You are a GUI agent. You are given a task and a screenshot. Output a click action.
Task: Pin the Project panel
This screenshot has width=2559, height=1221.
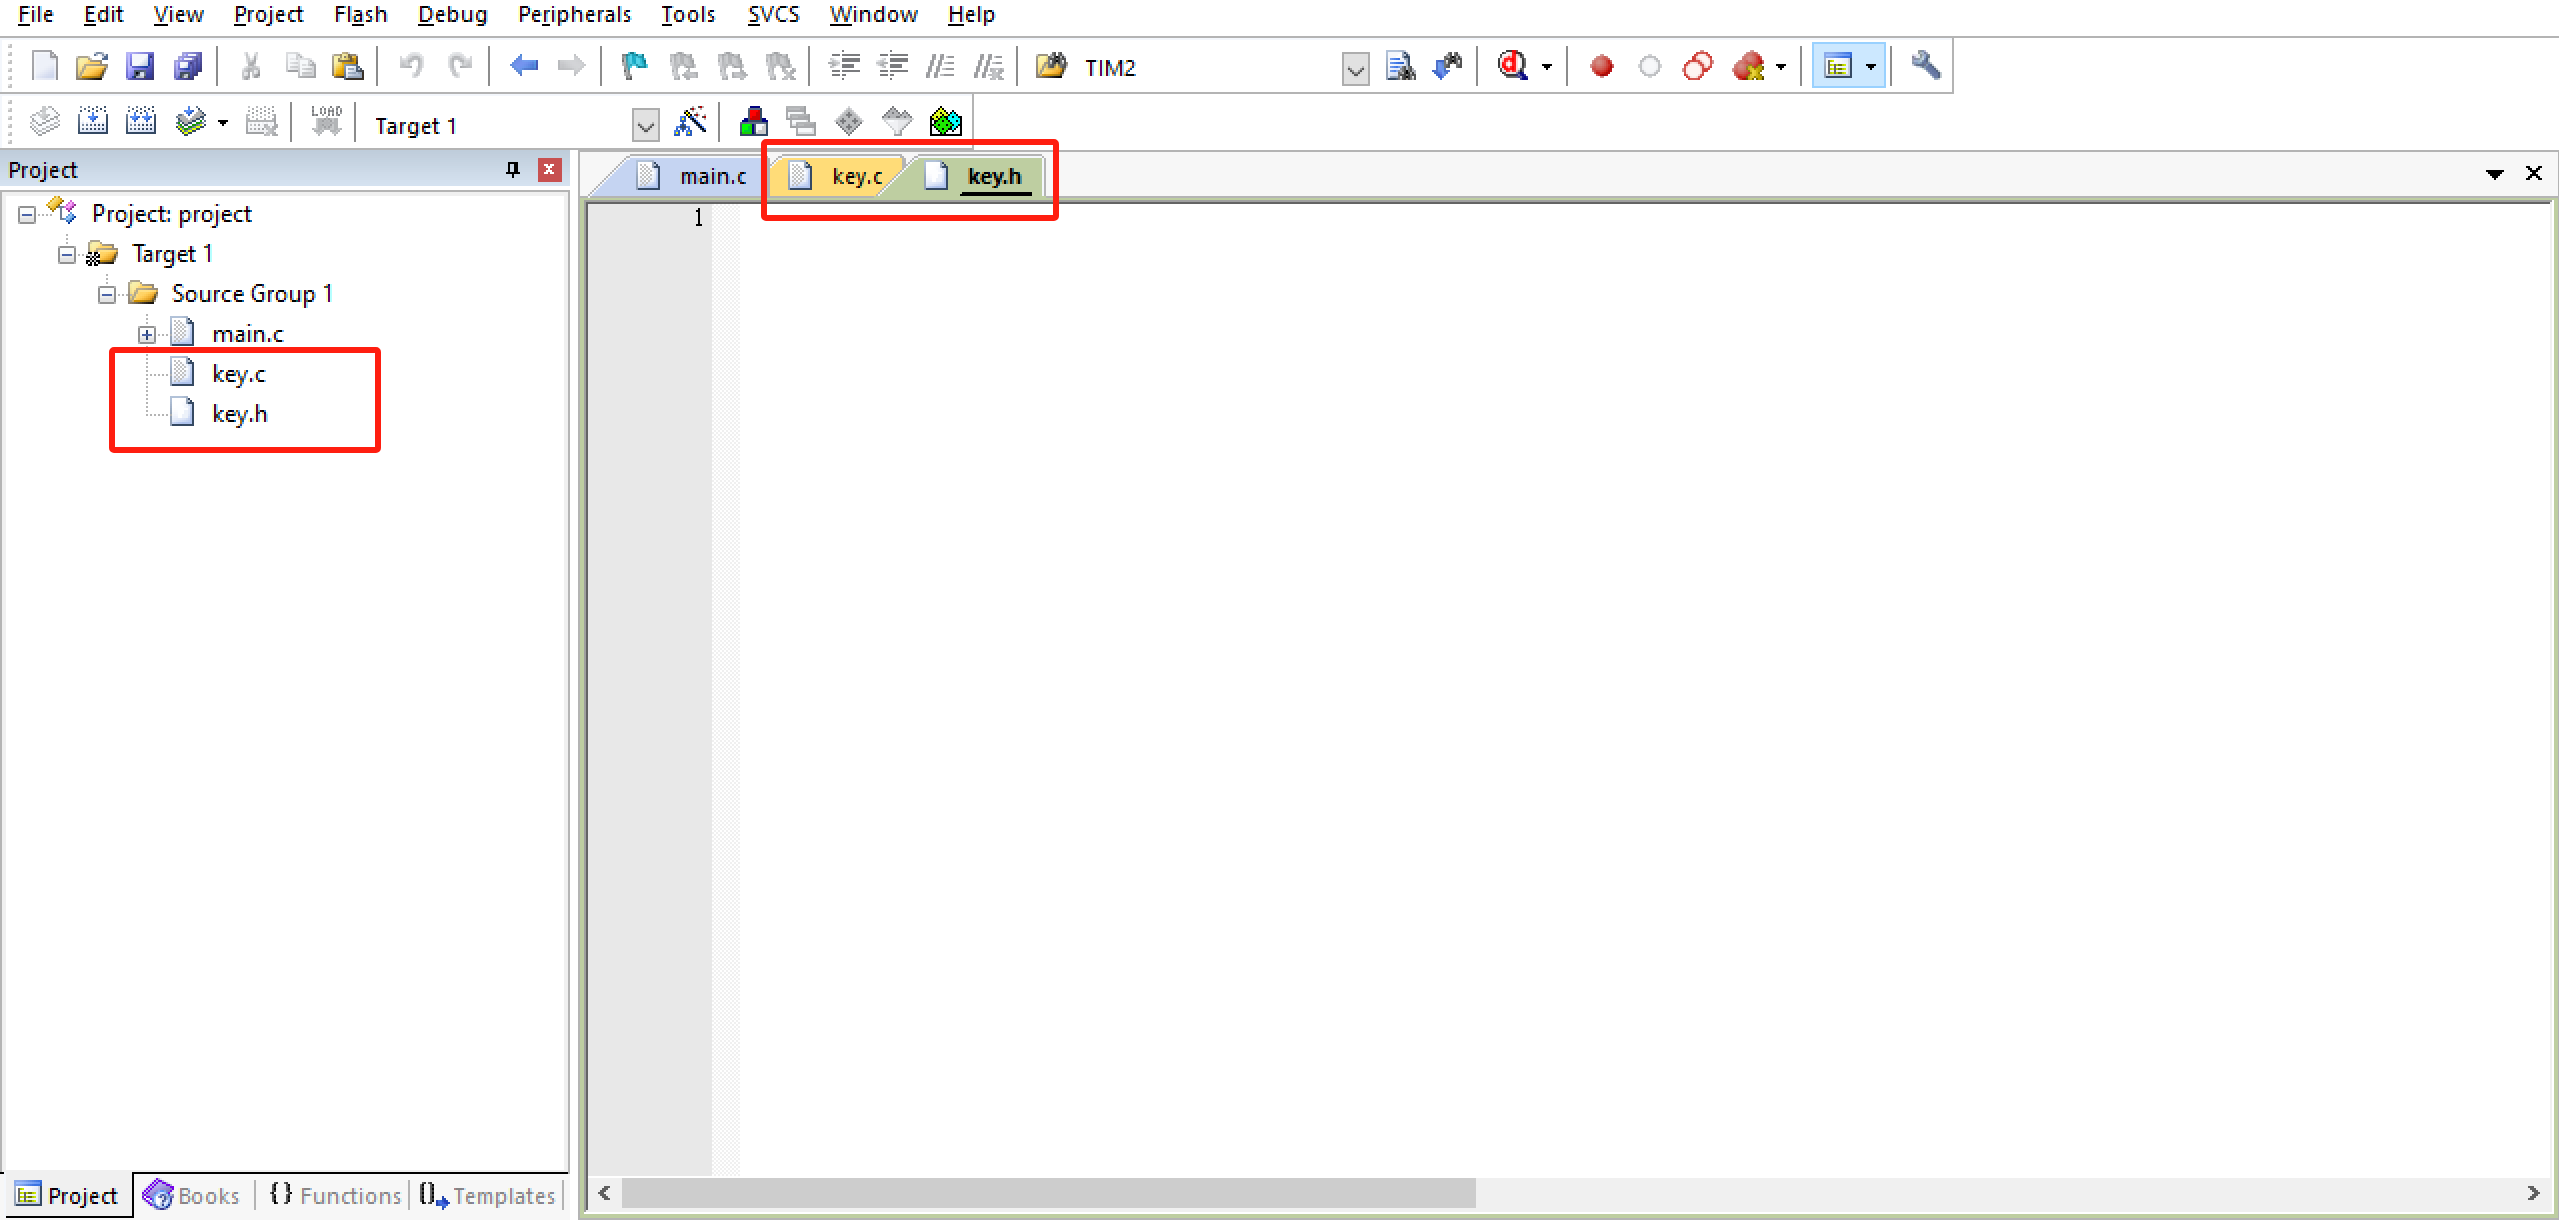(x=513, y=169)
